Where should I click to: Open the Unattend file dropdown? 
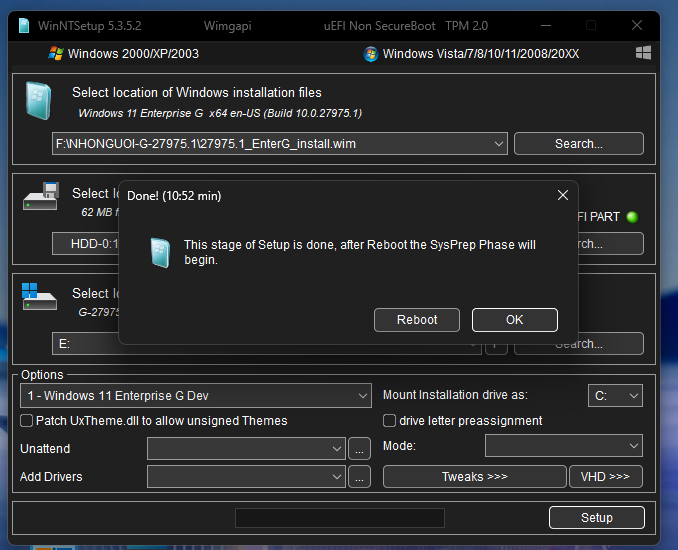tap(246, 448)
